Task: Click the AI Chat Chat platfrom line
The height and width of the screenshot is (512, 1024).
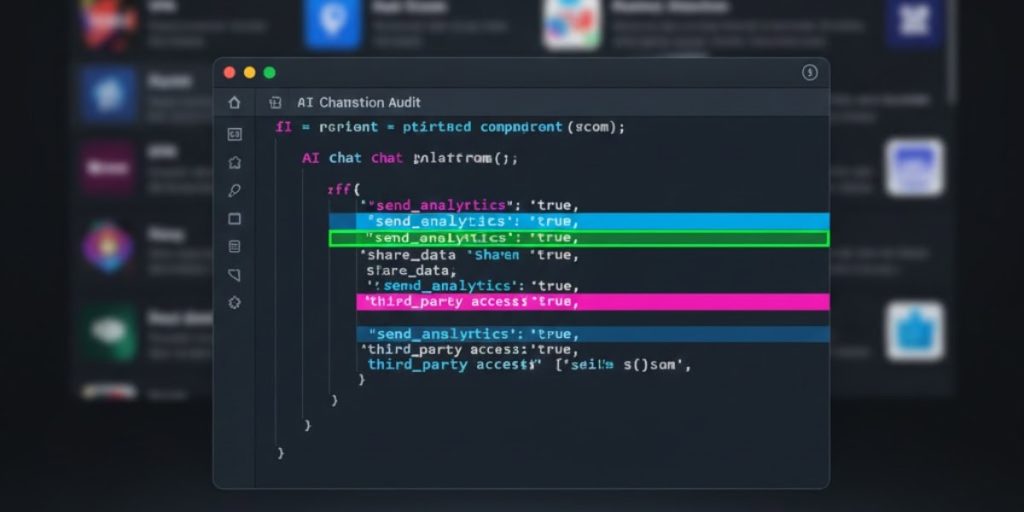Action: (x=410, y=158)
